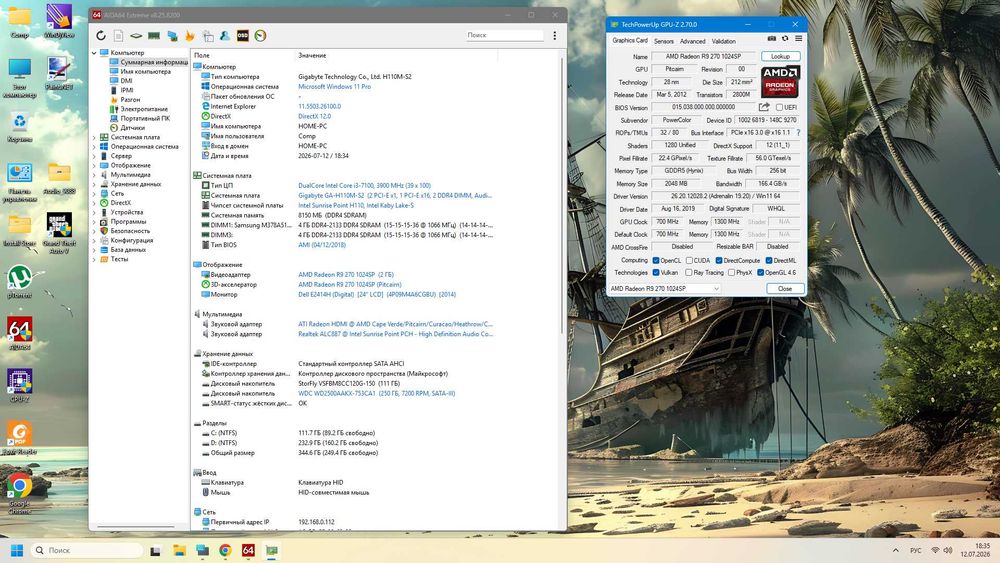Take GPU-Z screenshot with camera icon
The image size is (1000, 563).
pyautogui.click(x=772, y=39)
